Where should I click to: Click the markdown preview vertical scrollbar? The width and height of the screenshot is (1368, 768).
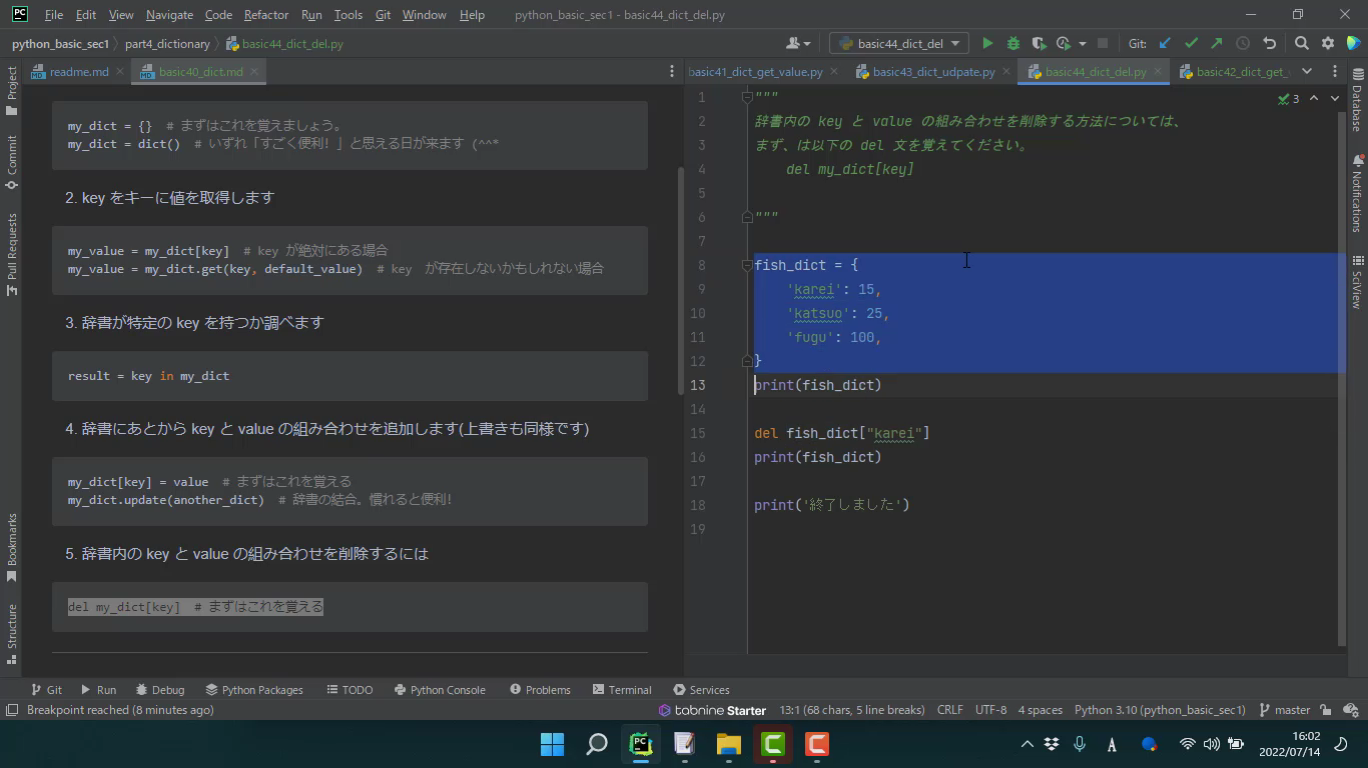[681, 280]
